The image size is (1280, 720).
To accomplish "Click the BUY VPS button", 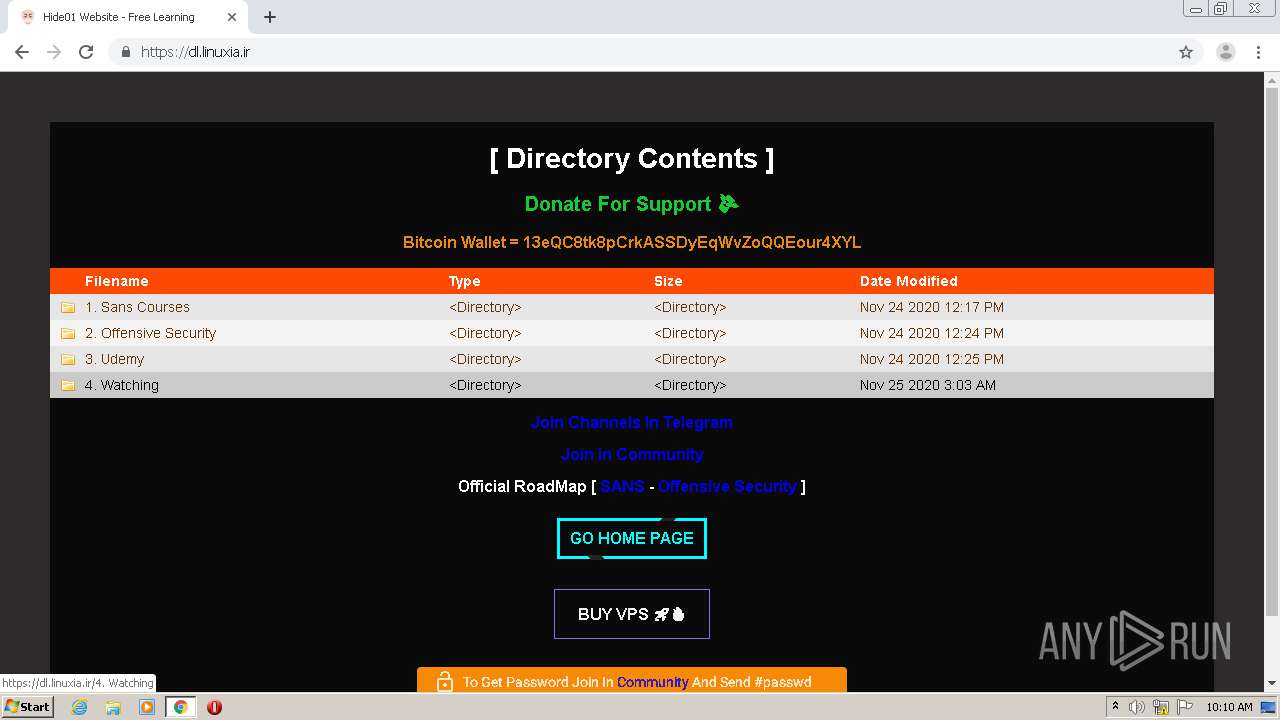I will pyautogui.click(x=631, y=614).
